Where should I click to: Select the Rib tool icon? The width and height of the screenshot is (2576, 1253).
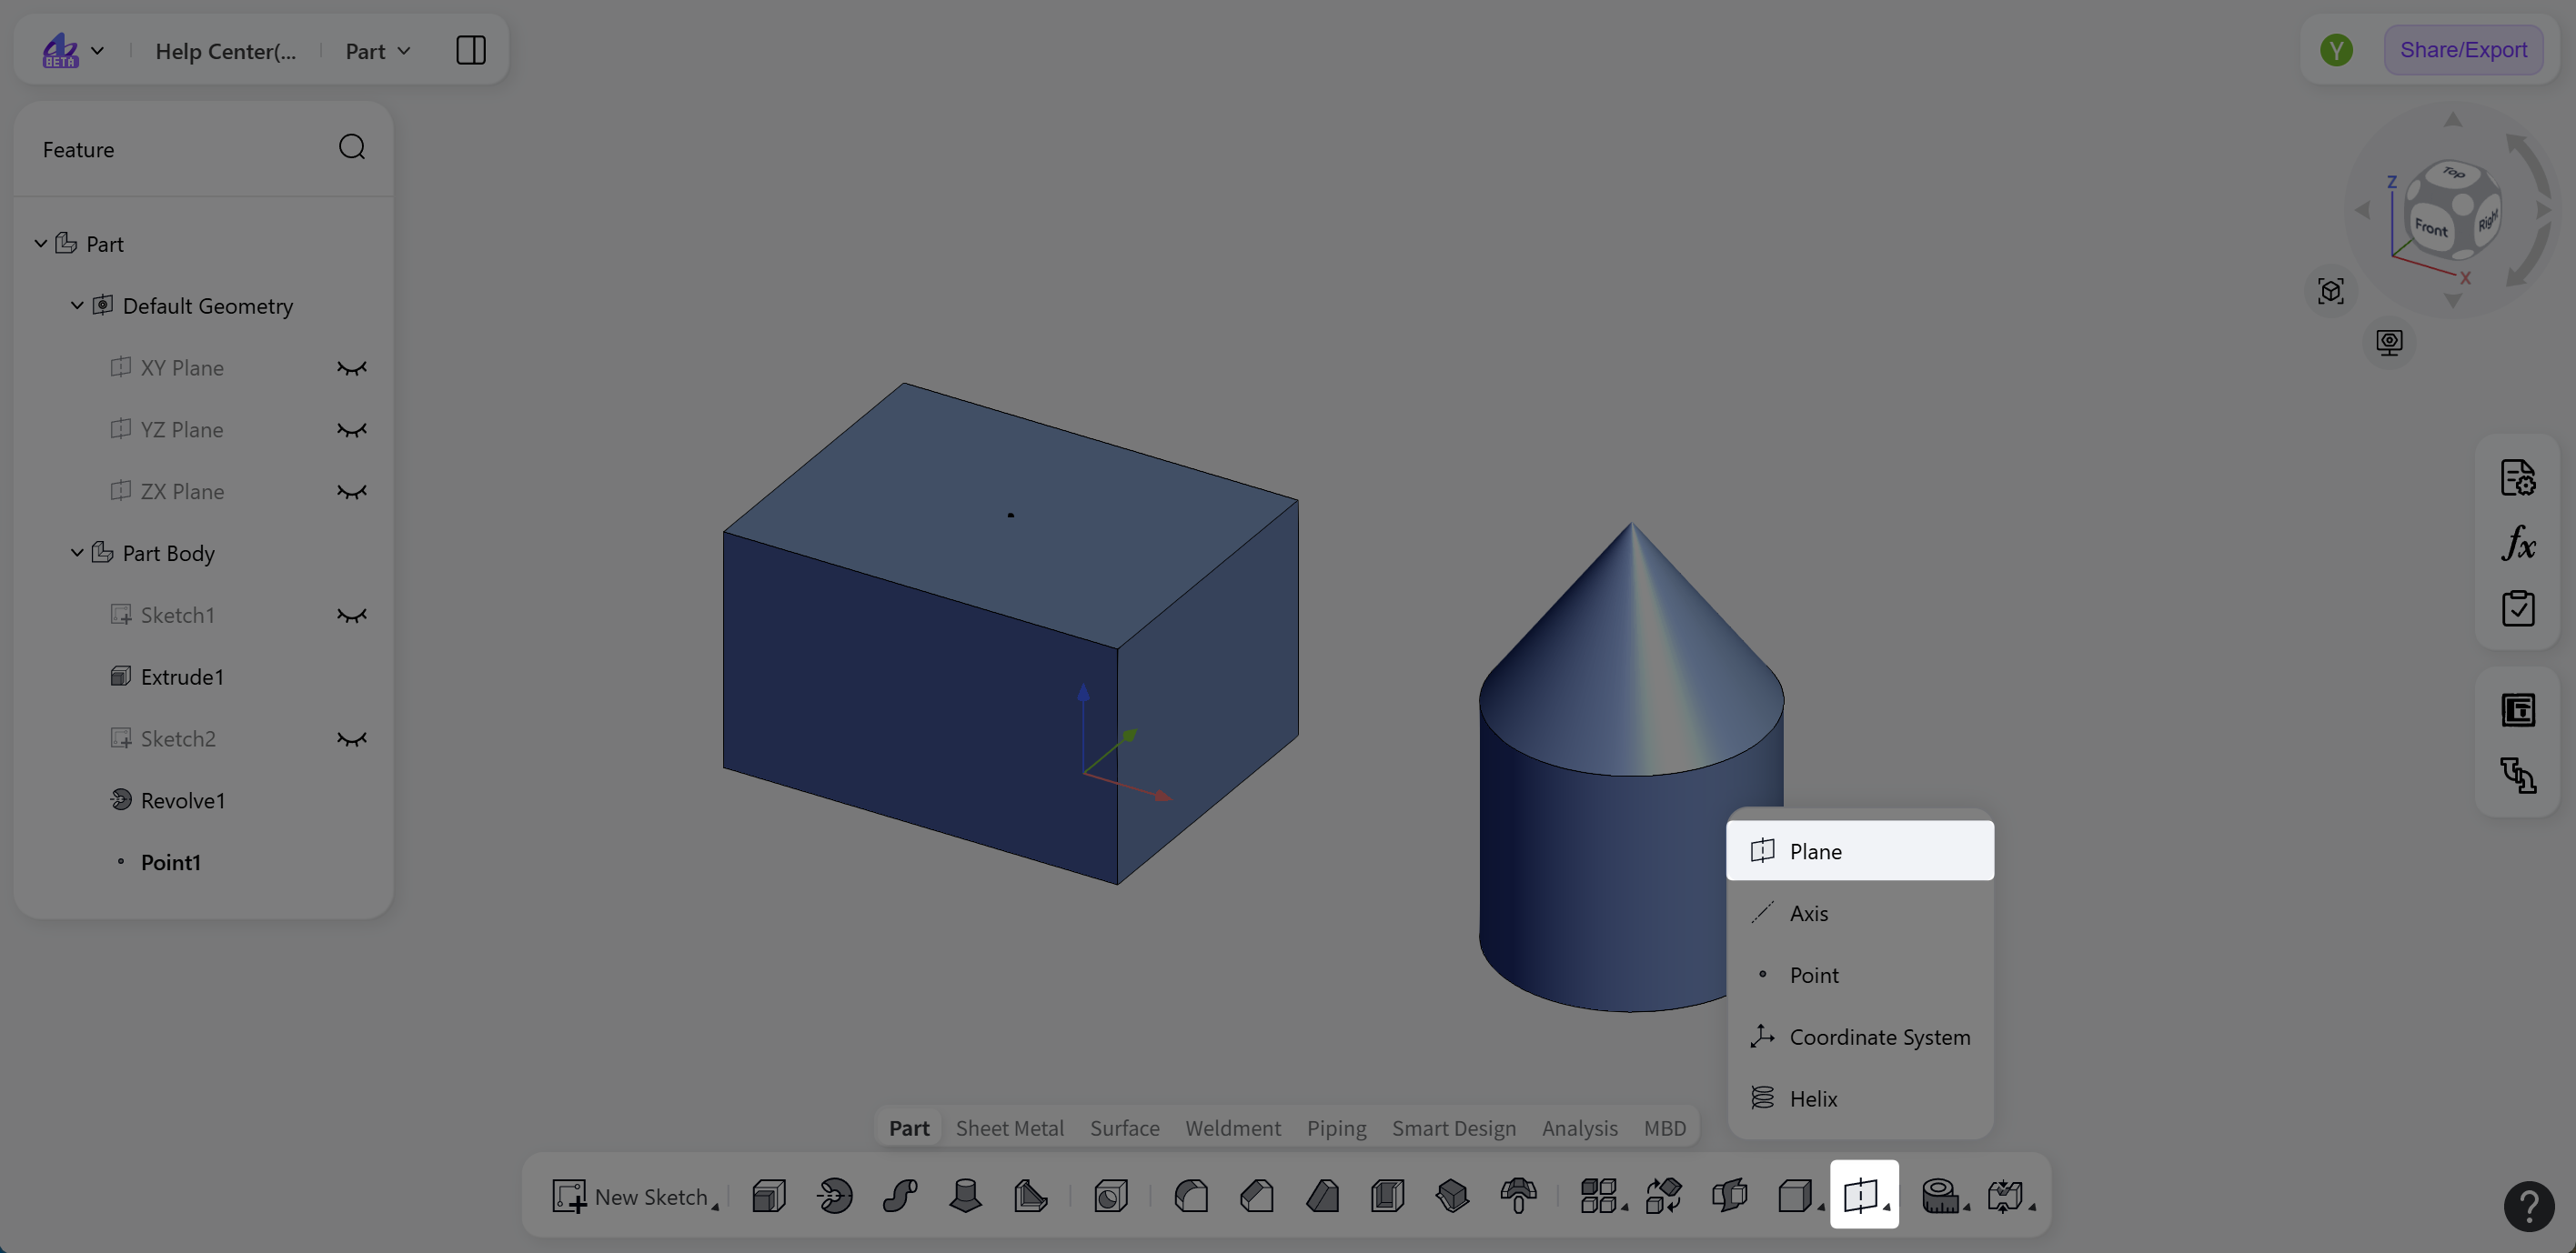pos(1030,1195)
